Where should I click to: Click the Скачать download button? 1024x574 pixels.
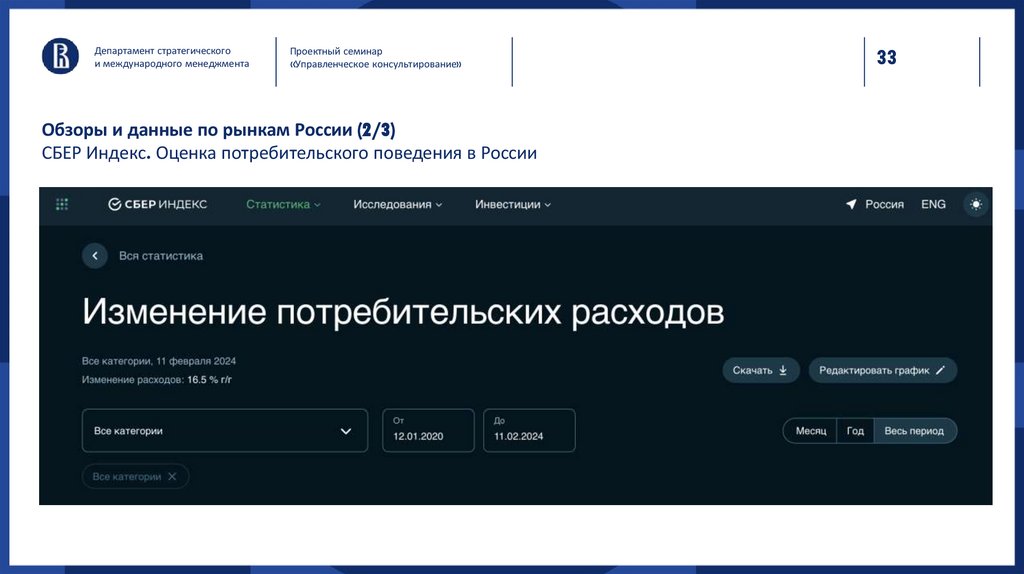pos(761,370)
